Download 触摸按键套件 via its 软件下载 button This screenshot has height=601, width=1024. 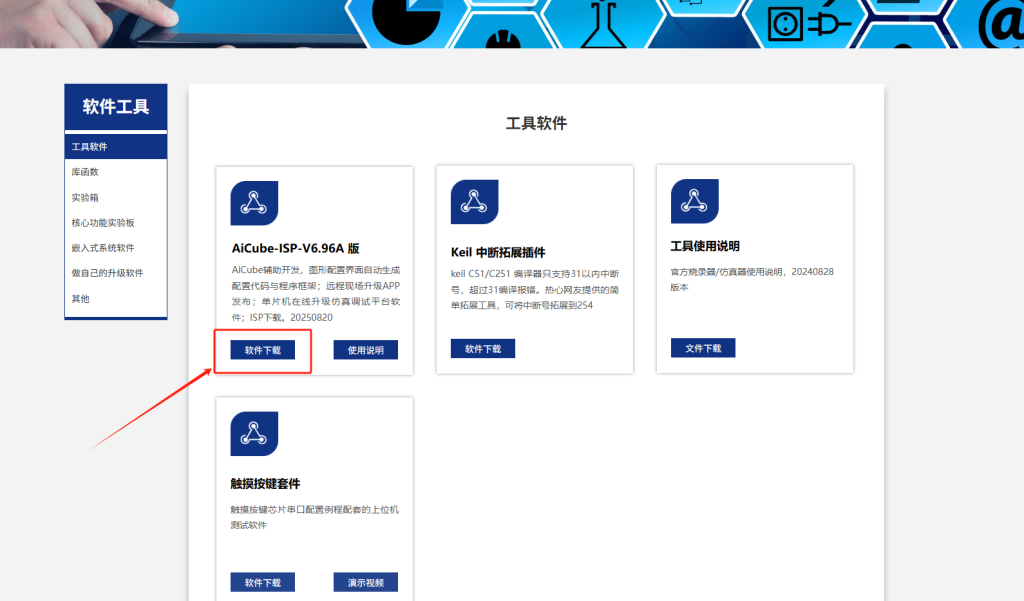coord(262,581)
